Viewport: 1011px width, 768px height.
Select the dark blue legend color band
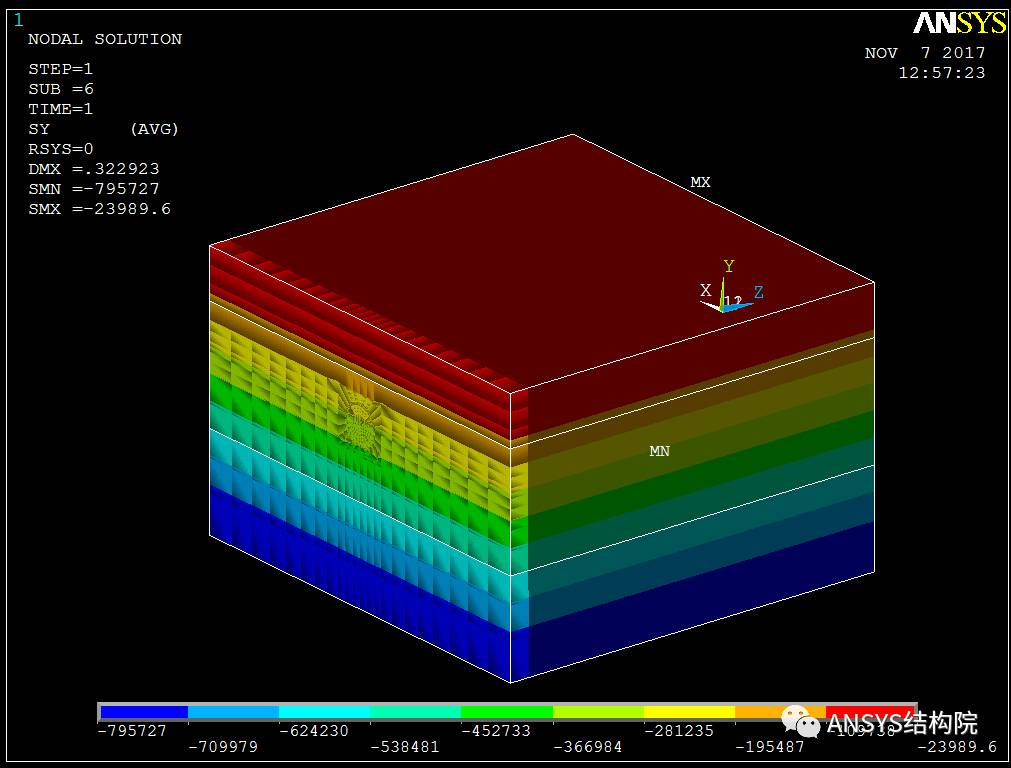144,712
